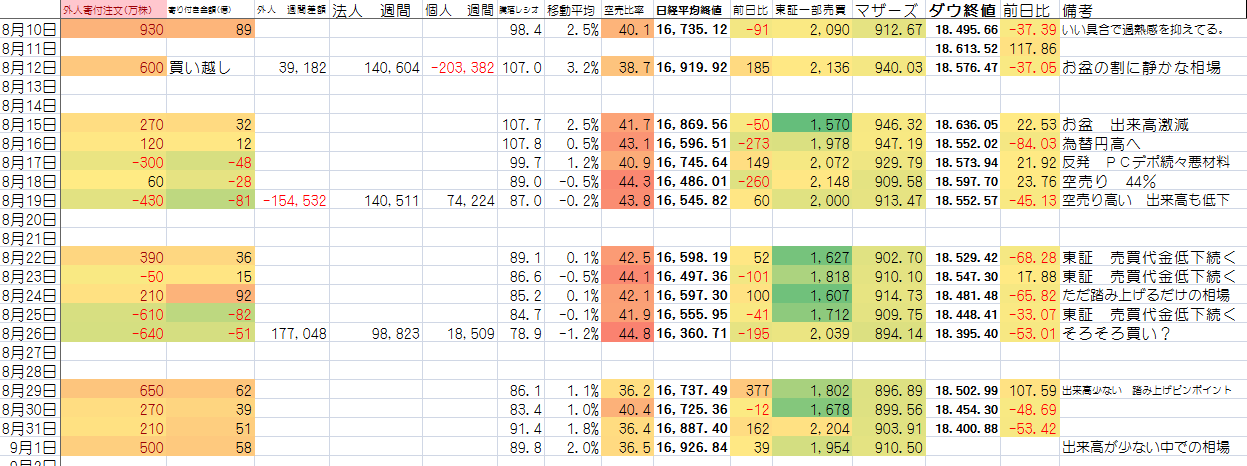Select the Dow close value 18,613.52

pos(964,49)
